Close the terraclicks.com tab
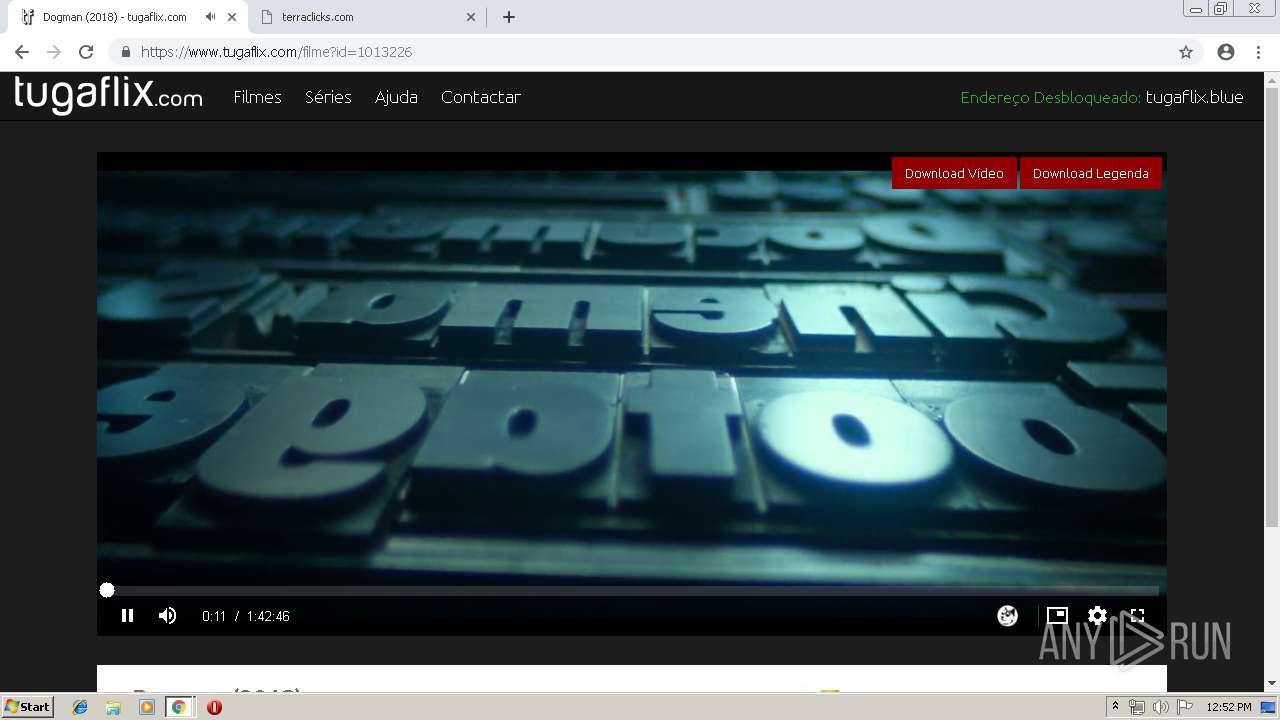 coord(470,17)
